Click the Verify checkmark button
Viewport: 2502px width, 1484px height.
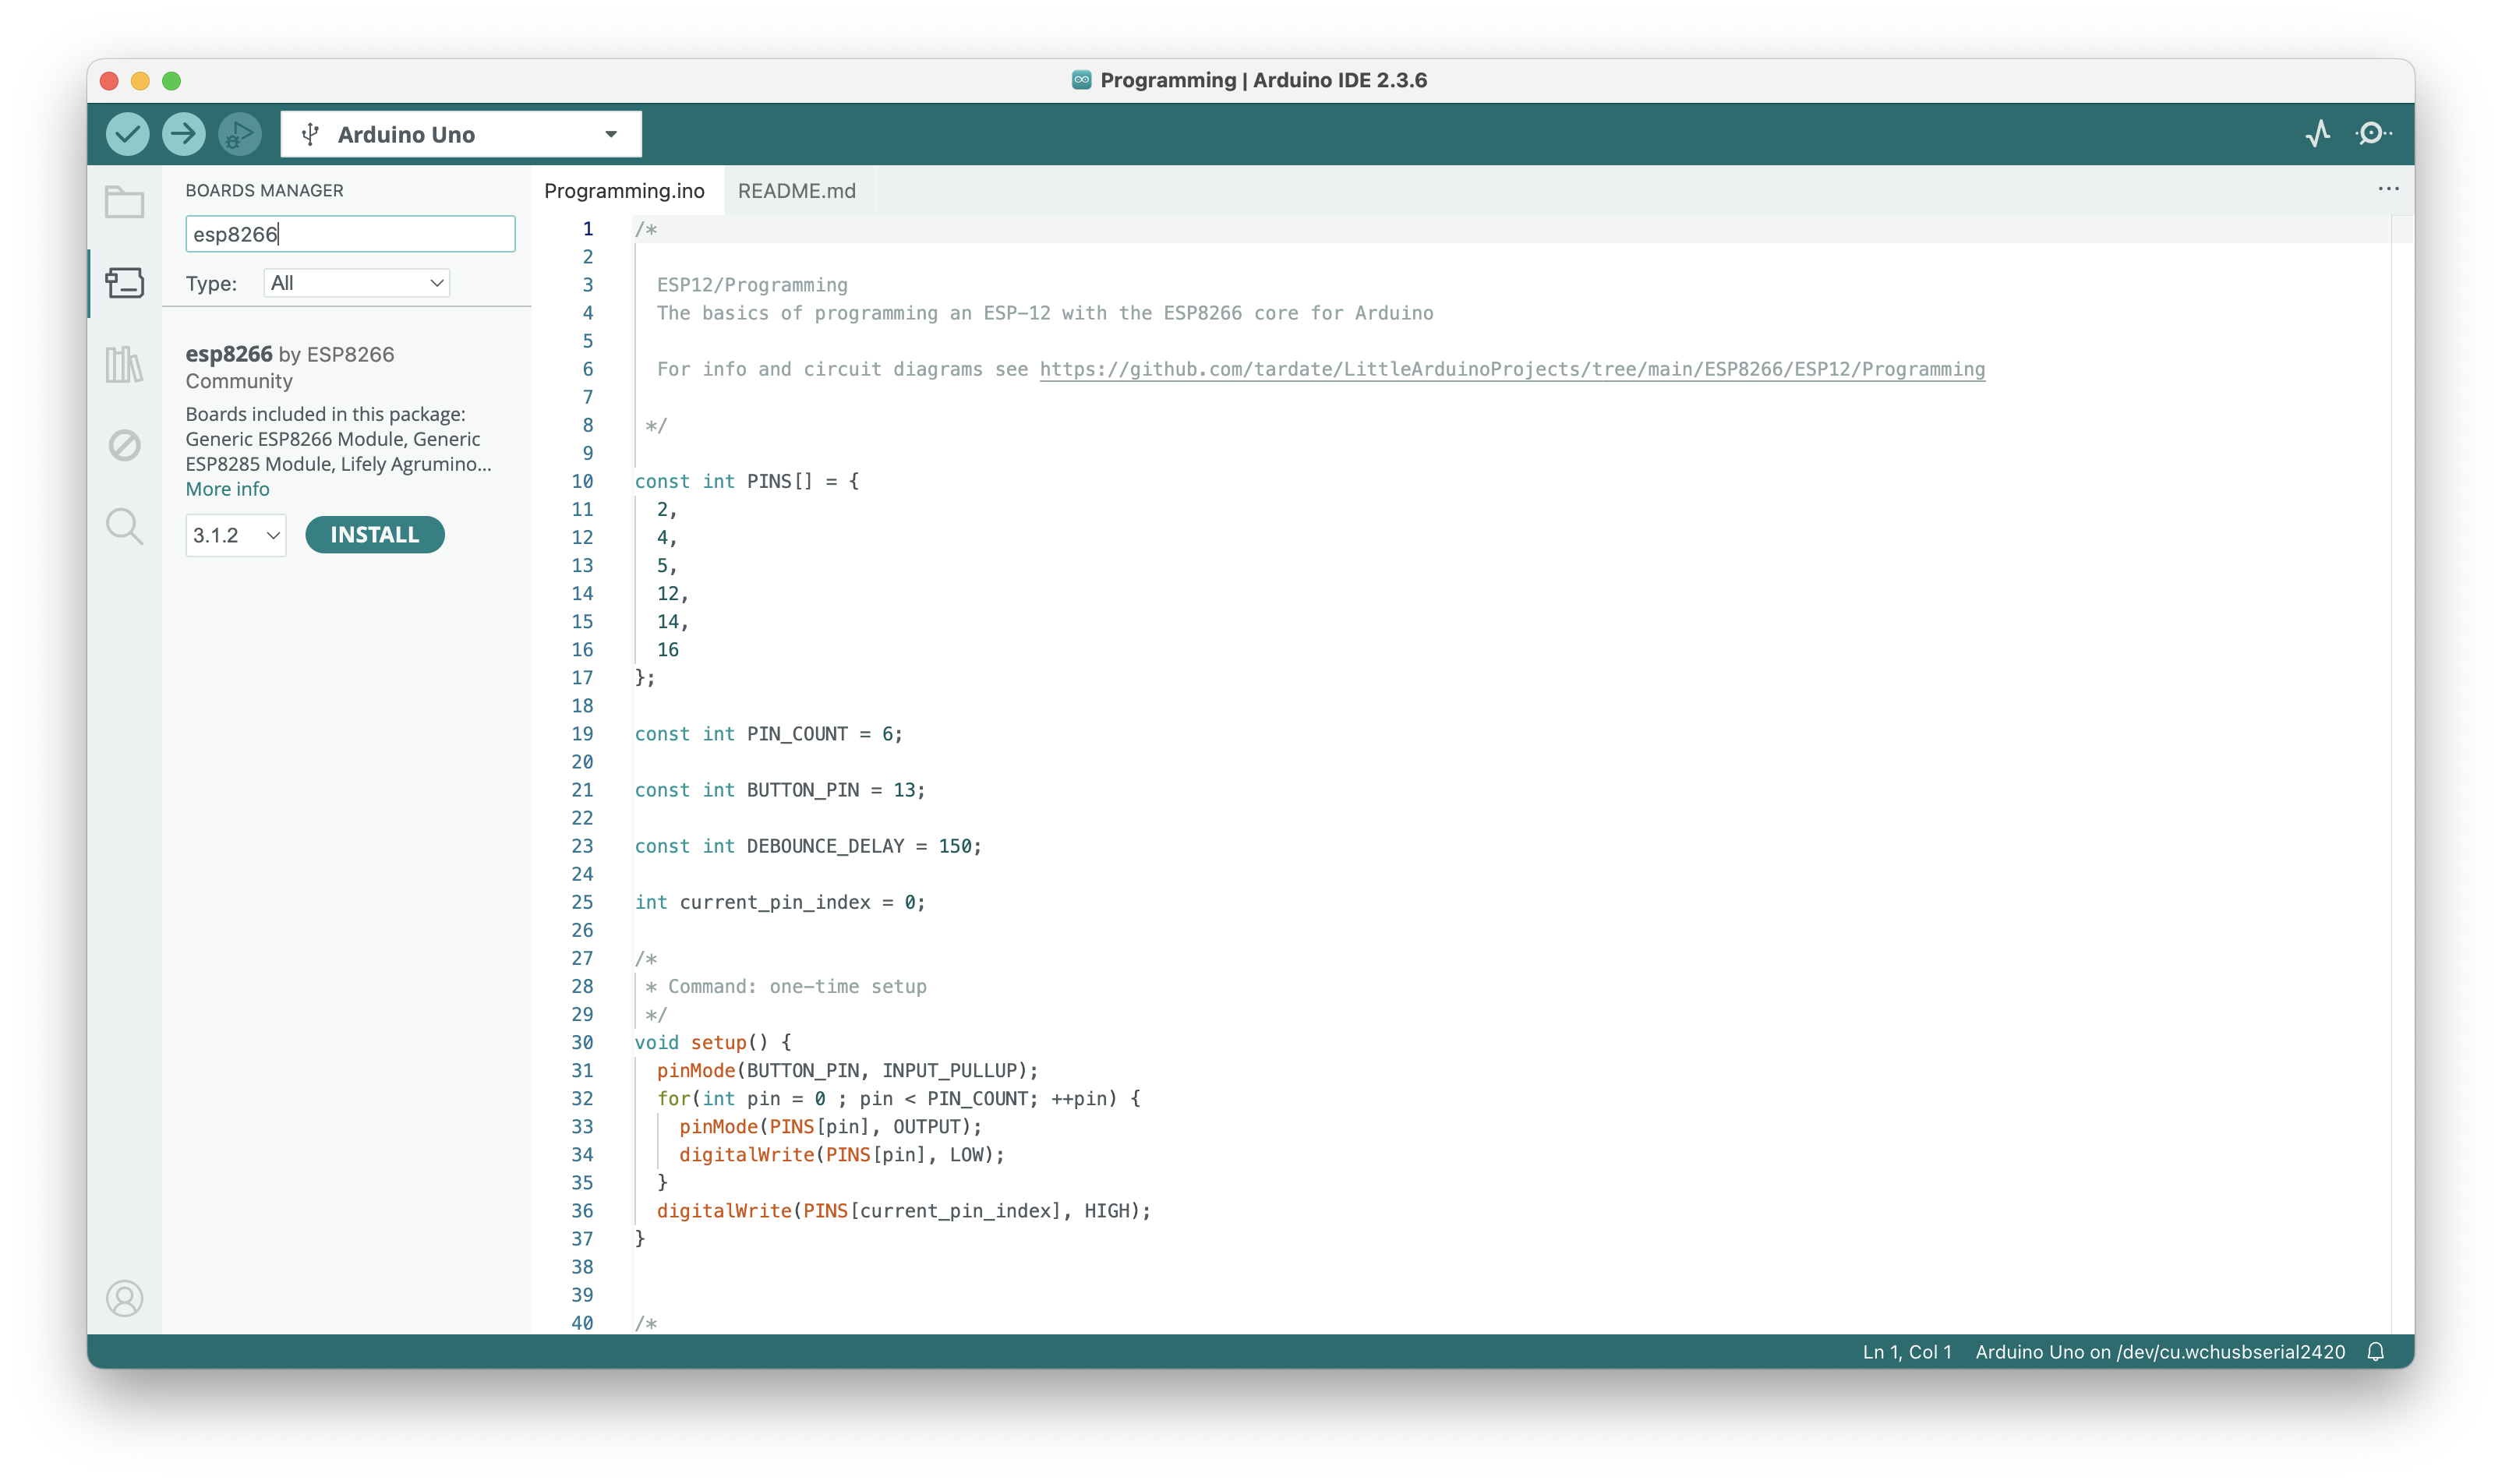[127, 134]
